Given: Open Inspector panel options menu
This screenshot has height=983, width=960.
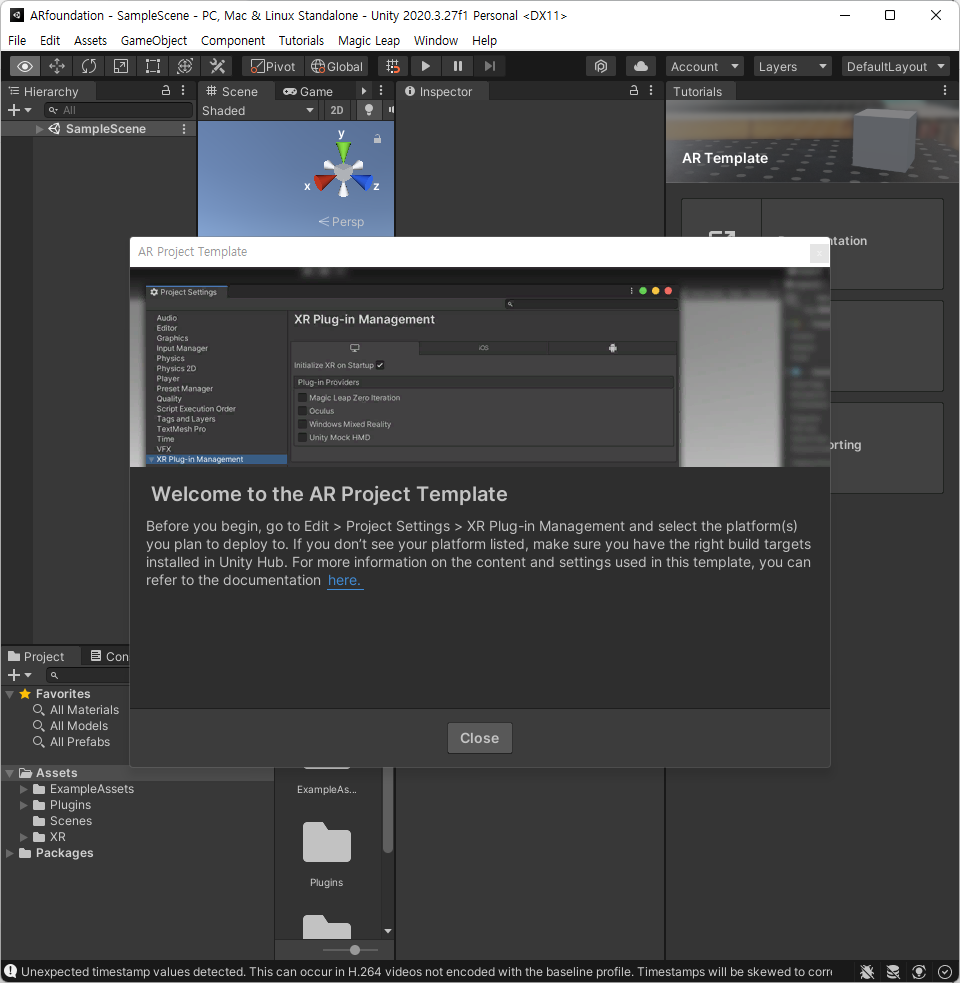Looking at the screenshot, I should click(651, 90).
